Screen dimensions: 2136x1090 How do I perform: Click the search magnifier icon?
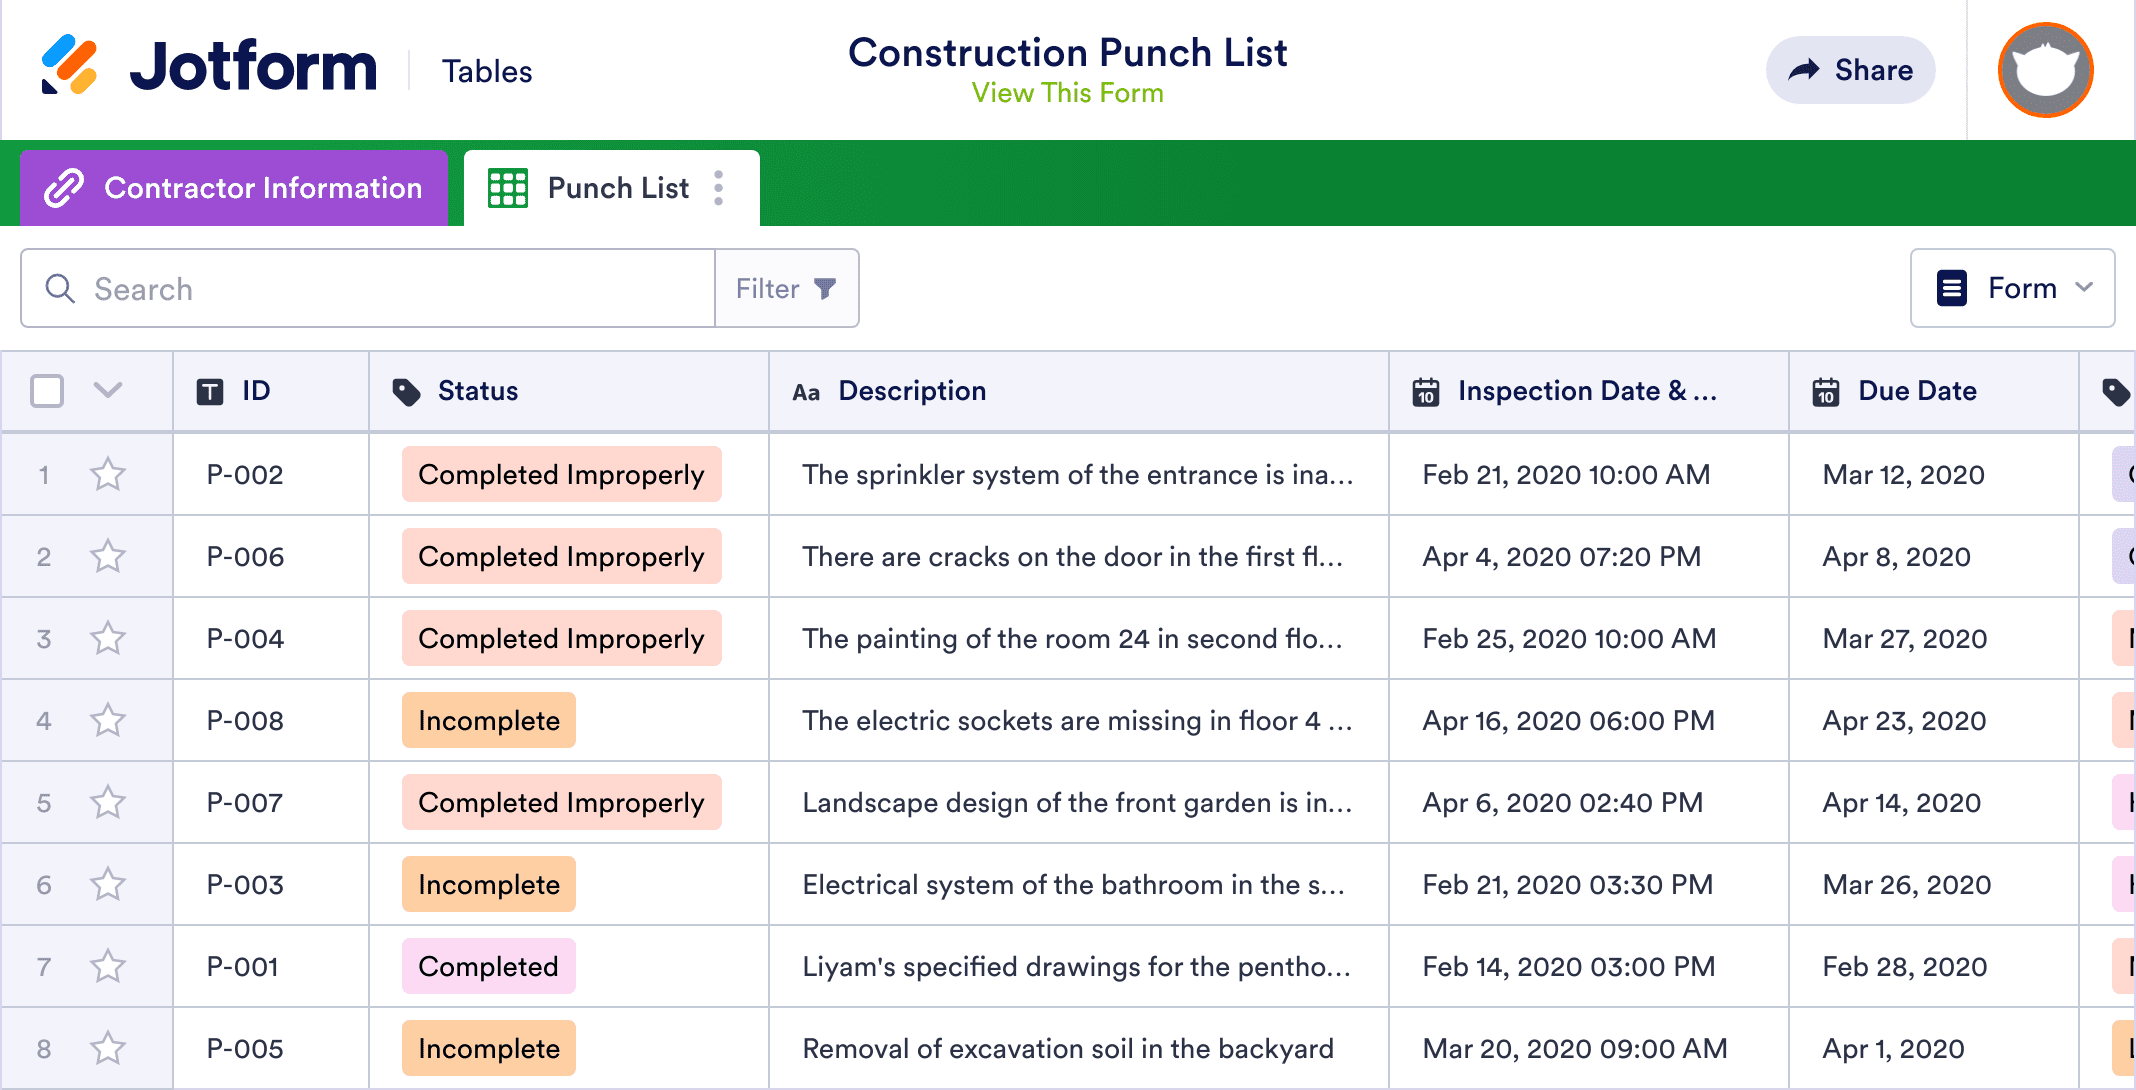coord(60,288)
